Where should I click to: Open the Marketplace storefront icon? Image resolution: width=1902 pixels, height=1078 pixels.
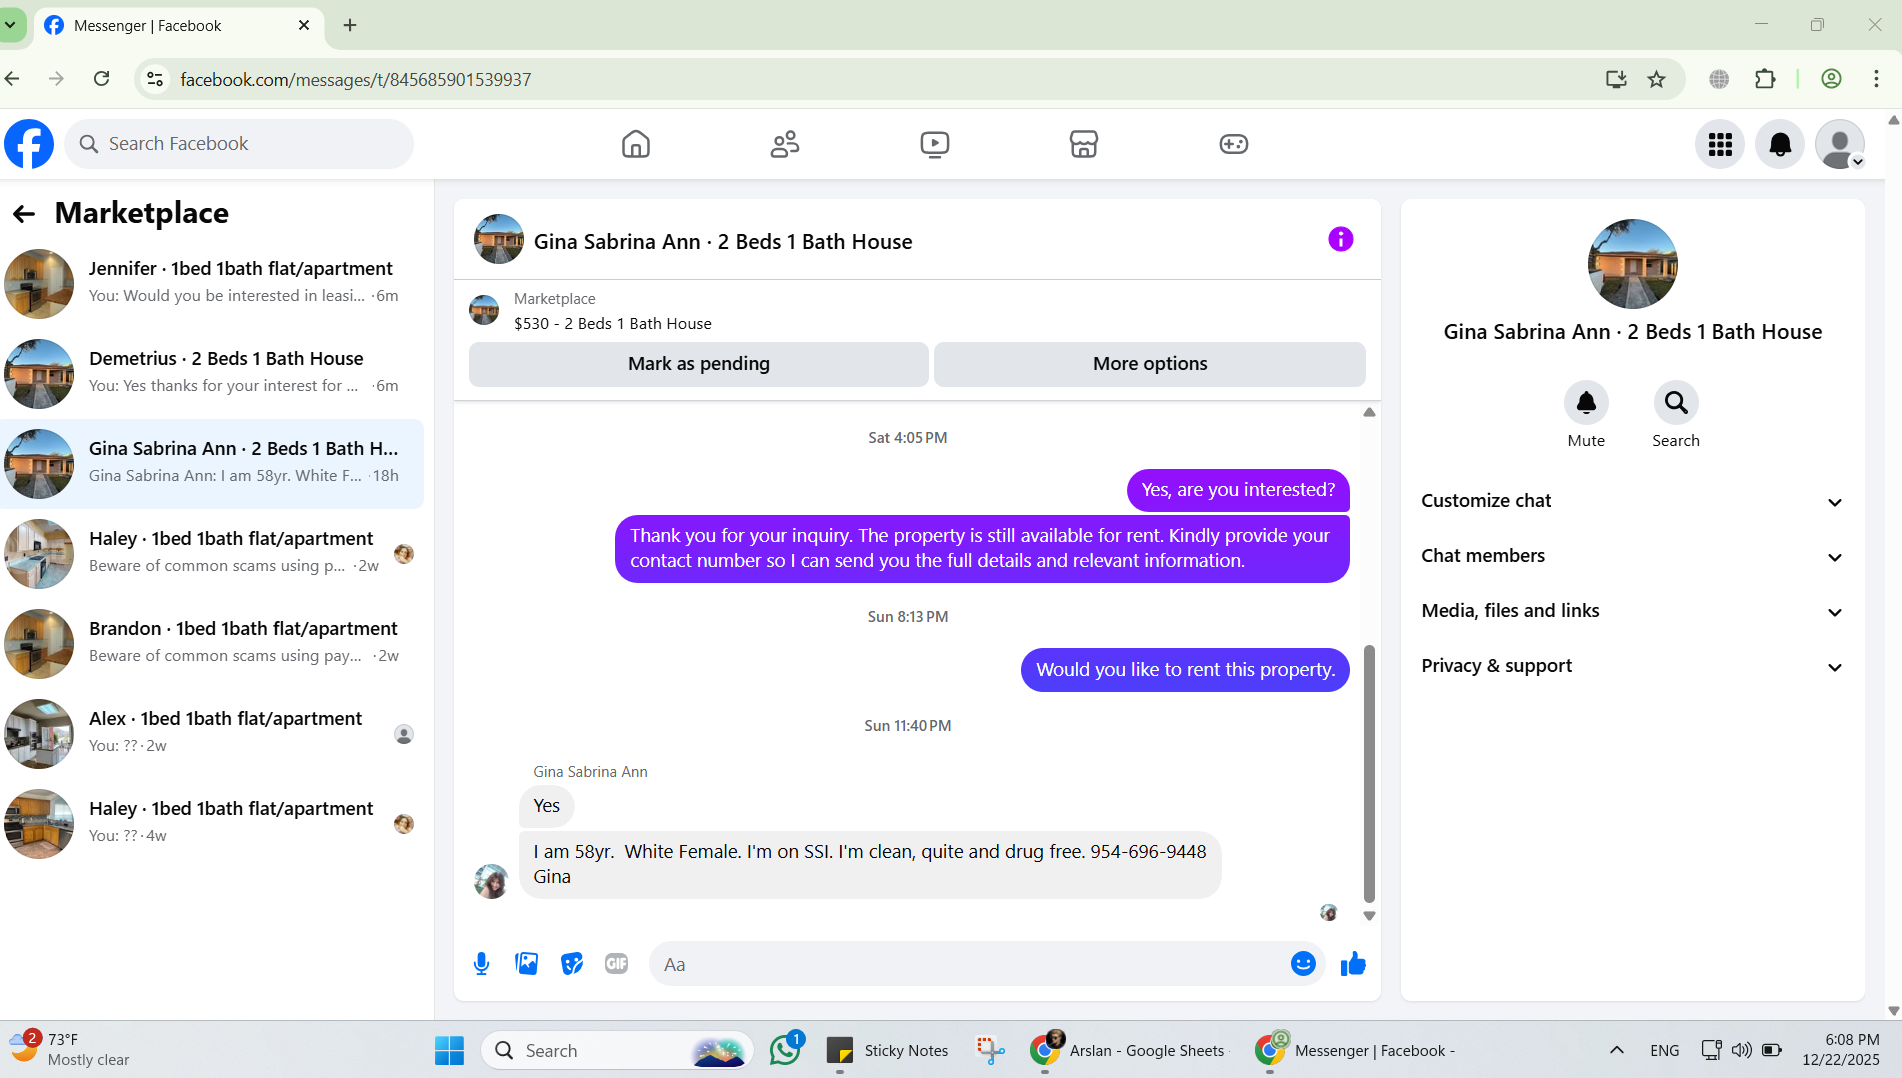pyautogui.click(x=1084, y=144)
